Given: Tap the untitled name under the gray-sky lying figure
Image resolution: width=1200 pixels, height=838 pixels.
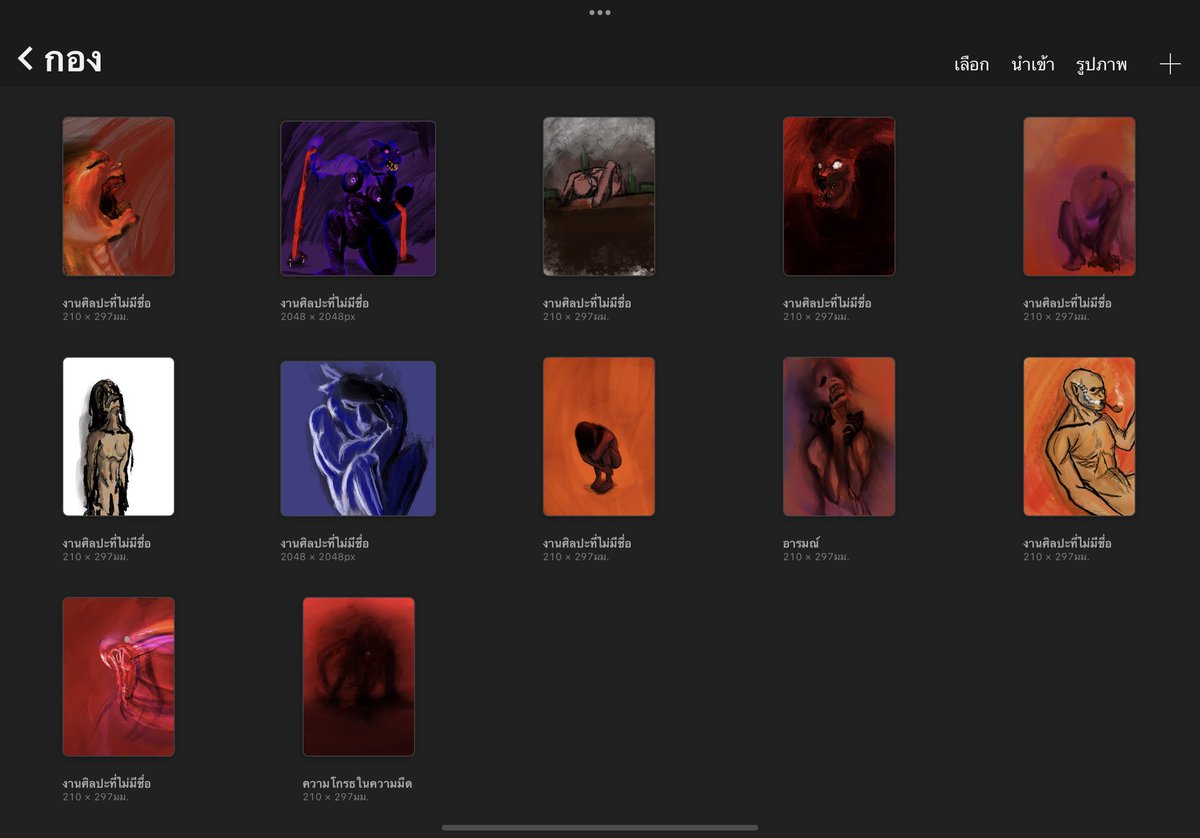Looking at the screenshot, I should [587, 303].
